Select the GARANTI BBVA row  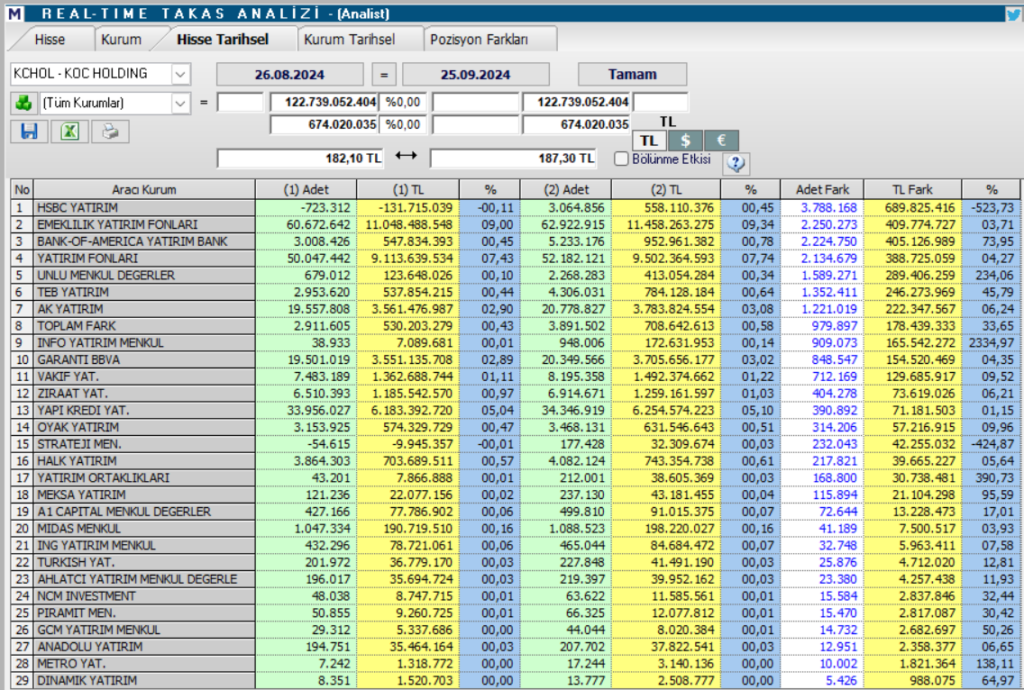pos(515,360)
